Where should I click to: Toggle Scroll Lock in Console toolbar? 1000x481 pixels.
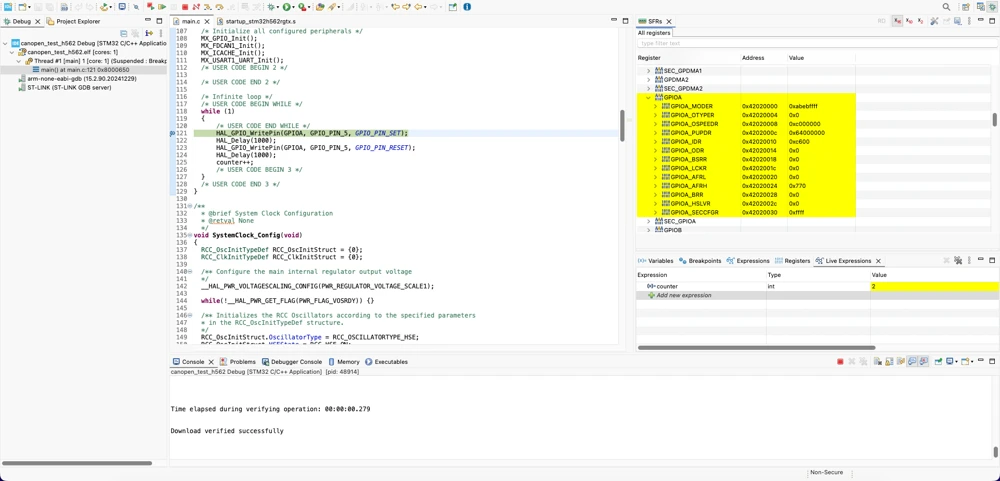[889, 362]
